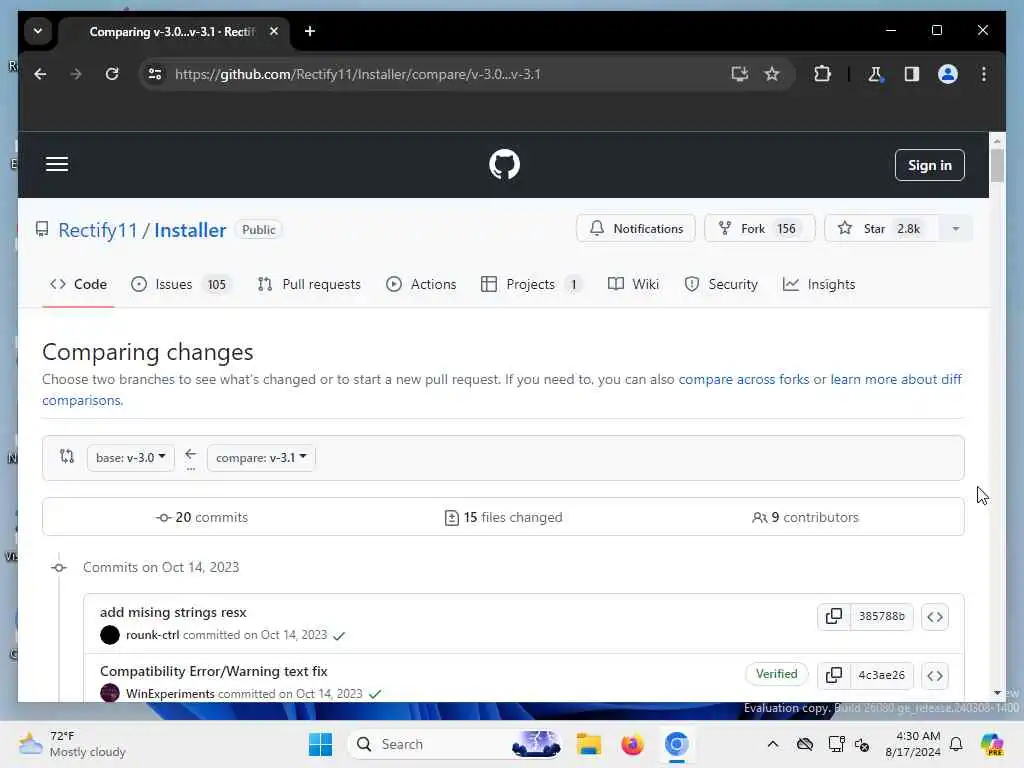This screenshot has height=768, width=1024.
Task: Open the Wiki tab
Action: pos(633,285)
